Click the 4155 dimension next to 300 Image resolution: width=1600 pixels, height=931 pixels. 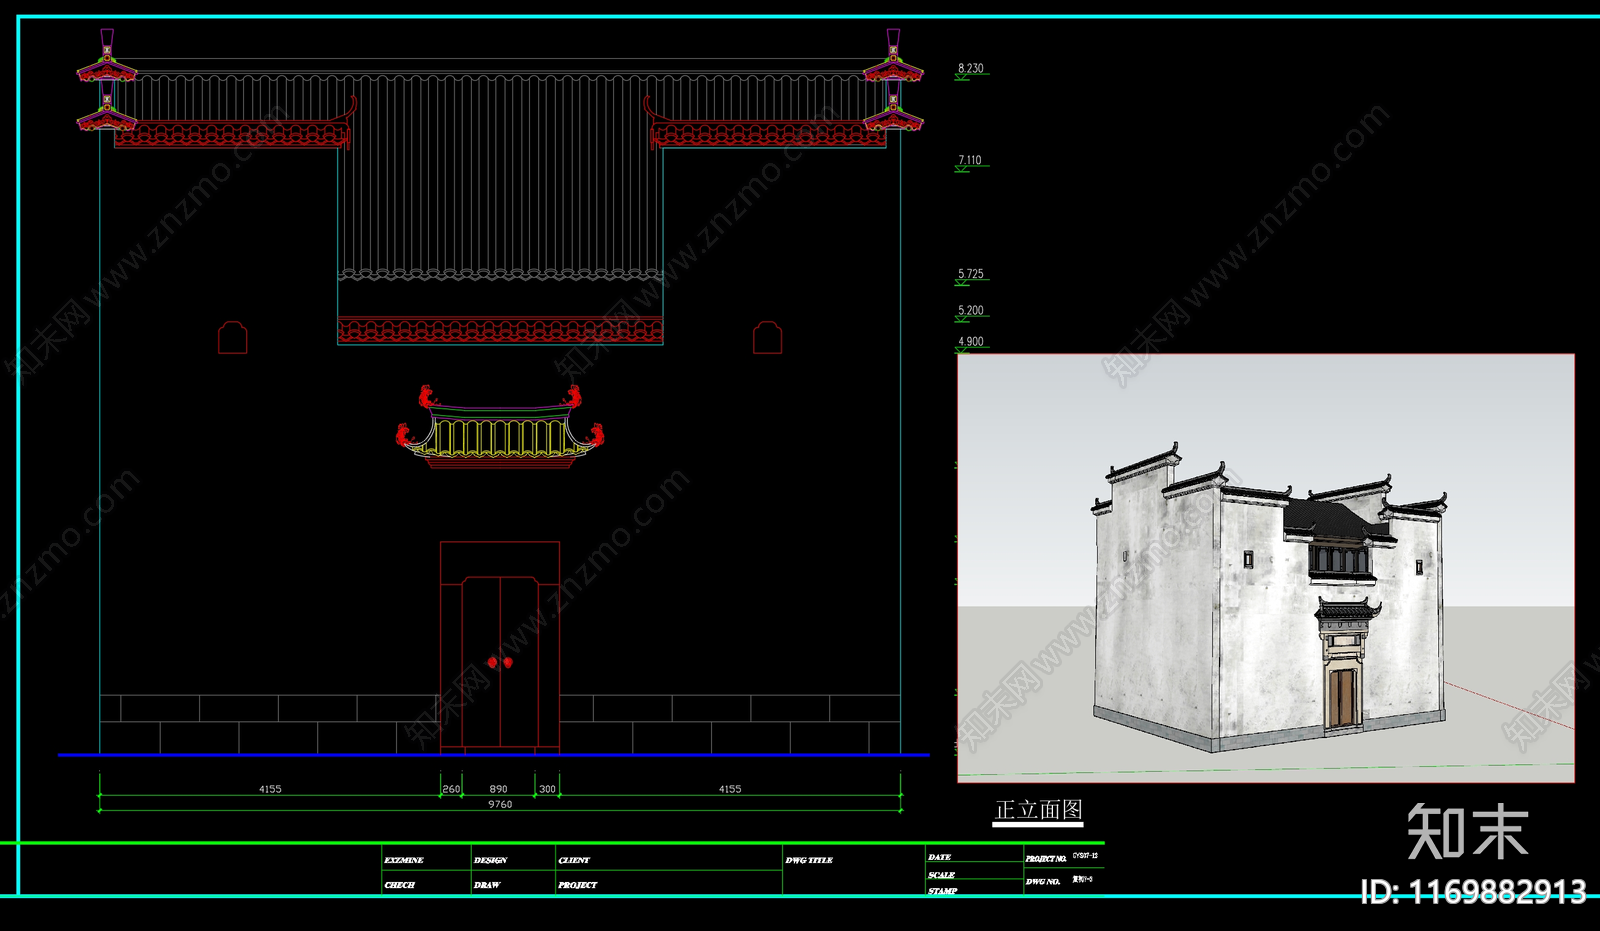point(730,789)
